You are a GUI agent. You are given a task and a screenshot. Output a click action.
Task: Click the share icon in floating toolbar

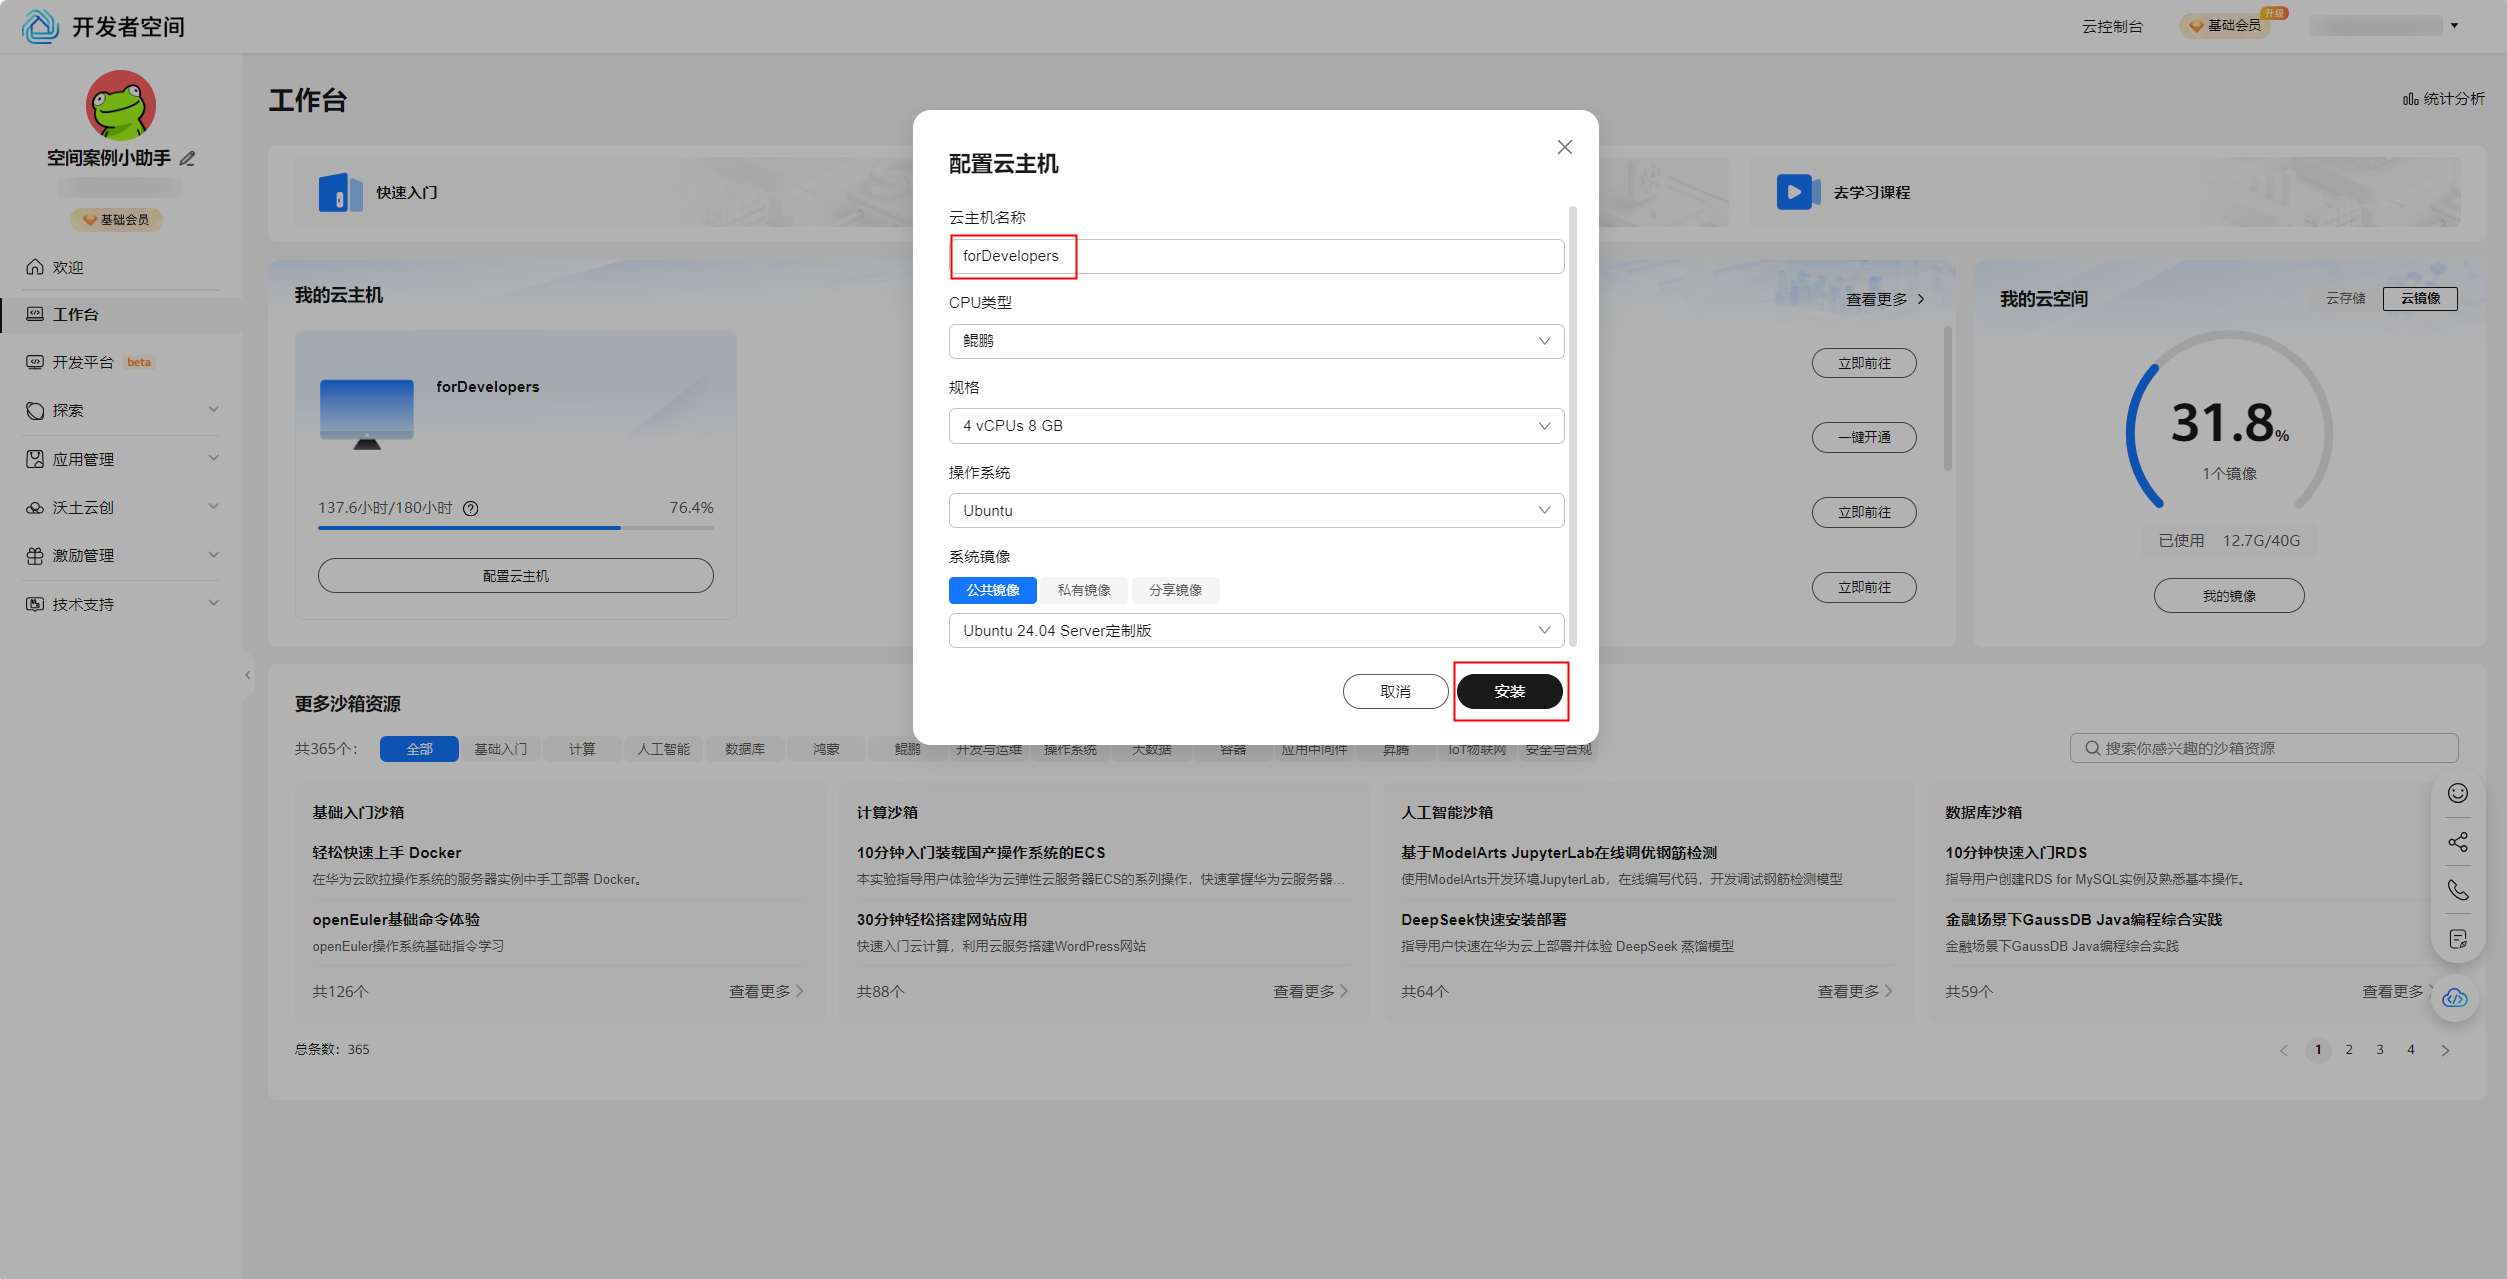2457,842
